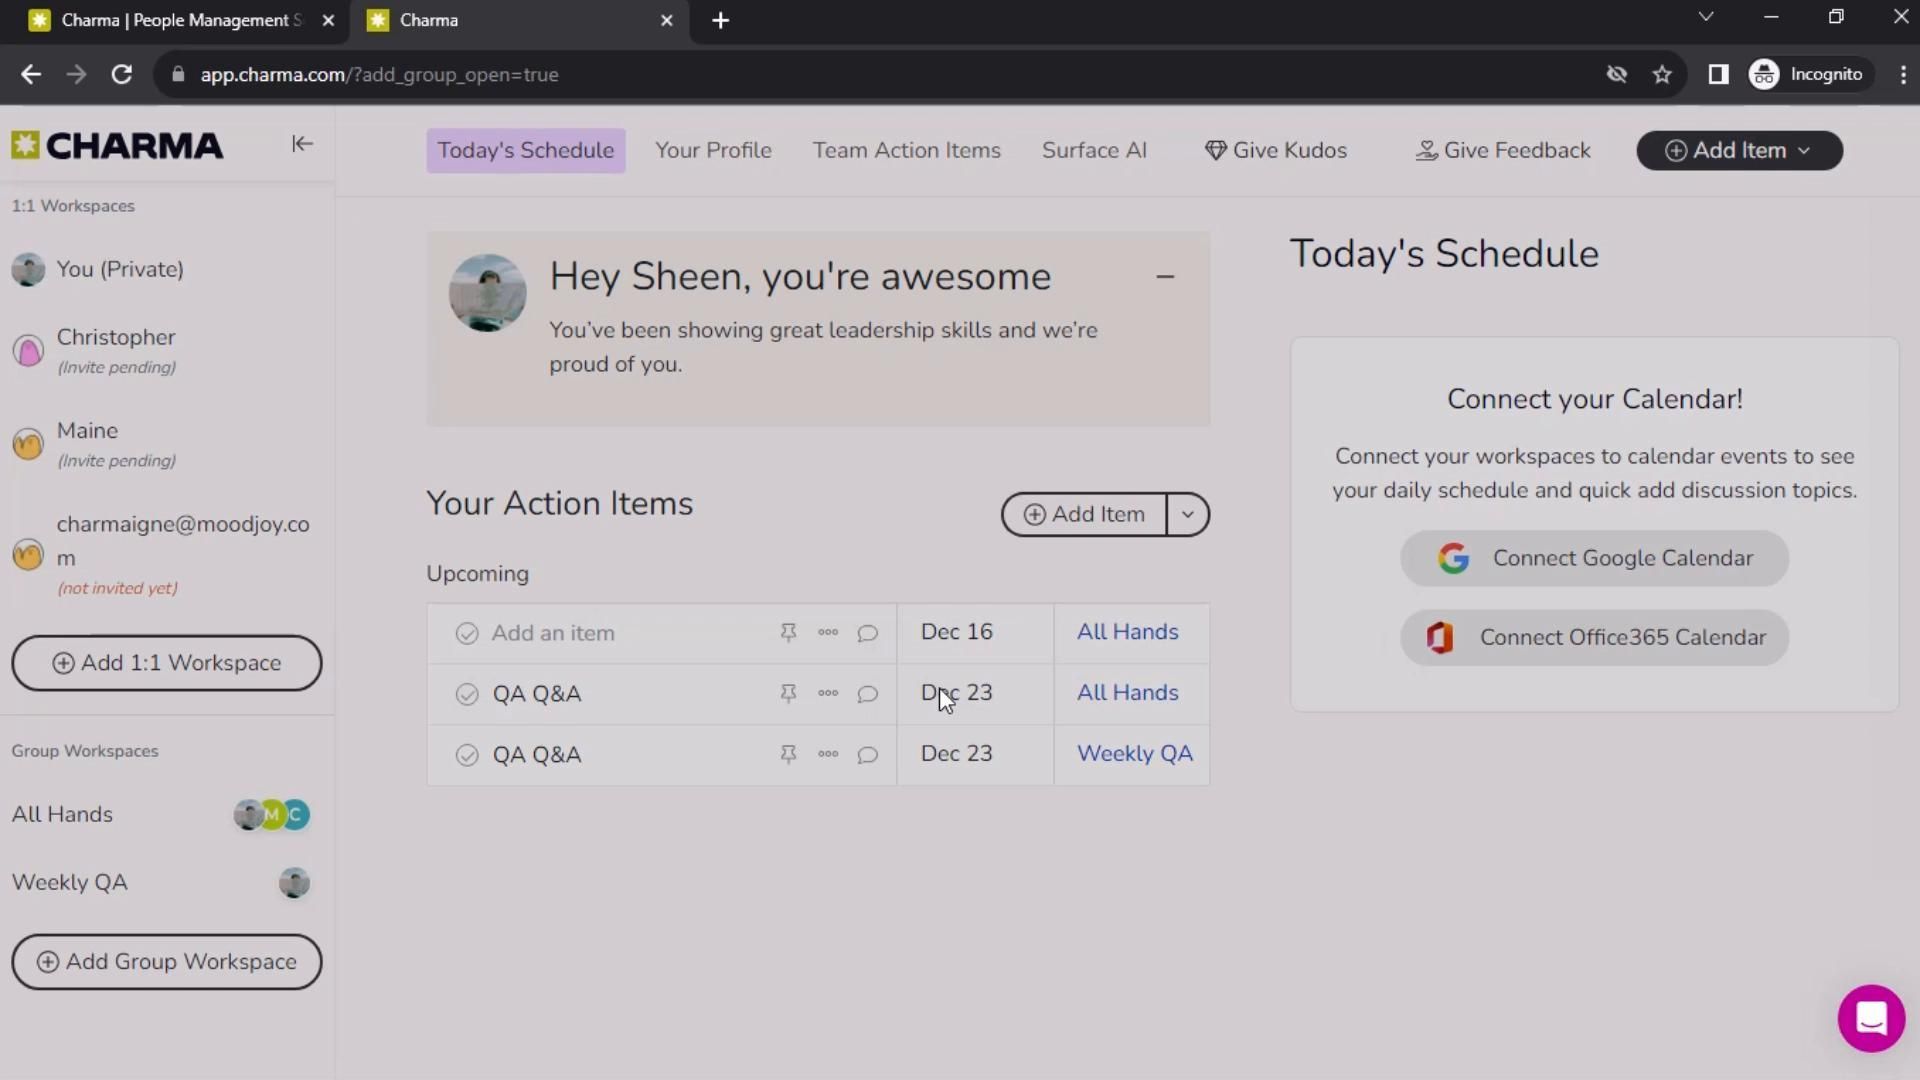Pin the Add an item row
1920x1080 pixels.
(x=788, y=633)
